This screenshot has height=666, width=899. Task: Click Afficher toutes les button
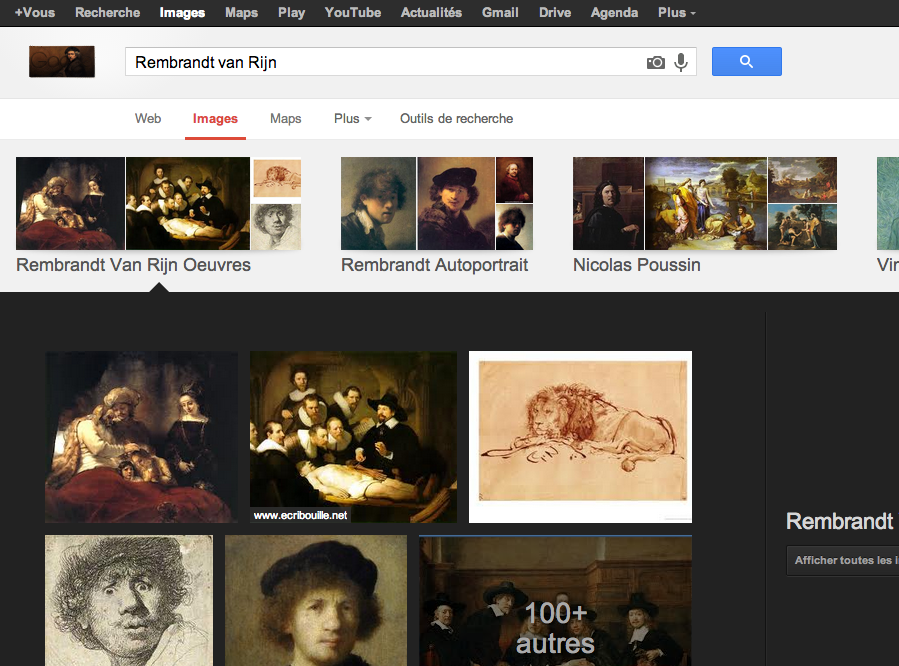tap(843, 561)
